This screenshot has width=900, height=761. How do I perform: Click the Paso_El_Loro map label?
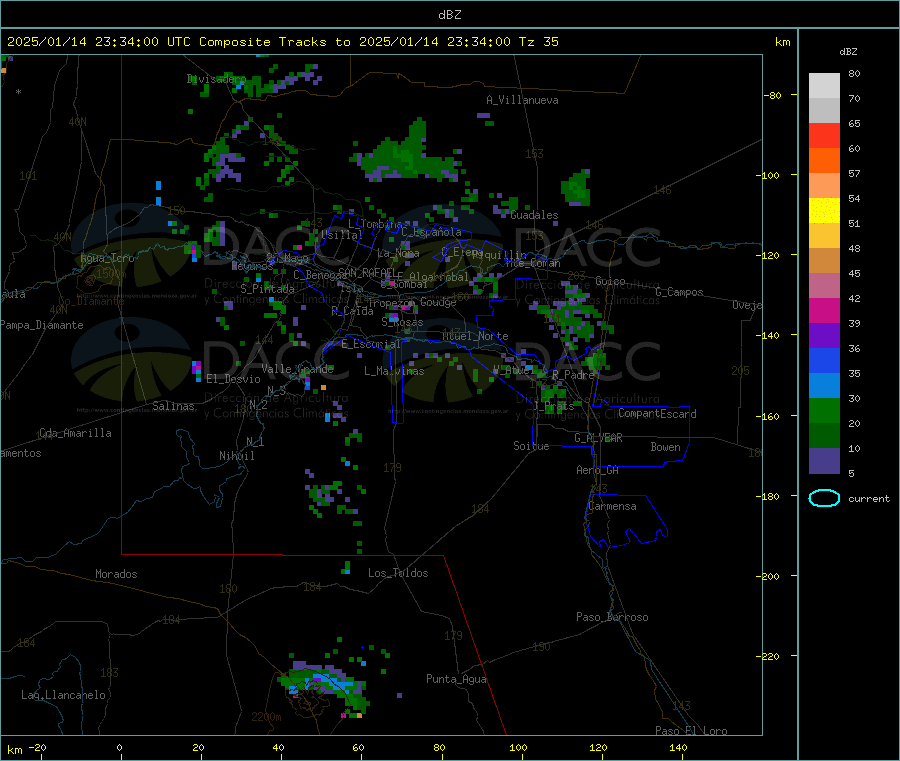[691, 731]
